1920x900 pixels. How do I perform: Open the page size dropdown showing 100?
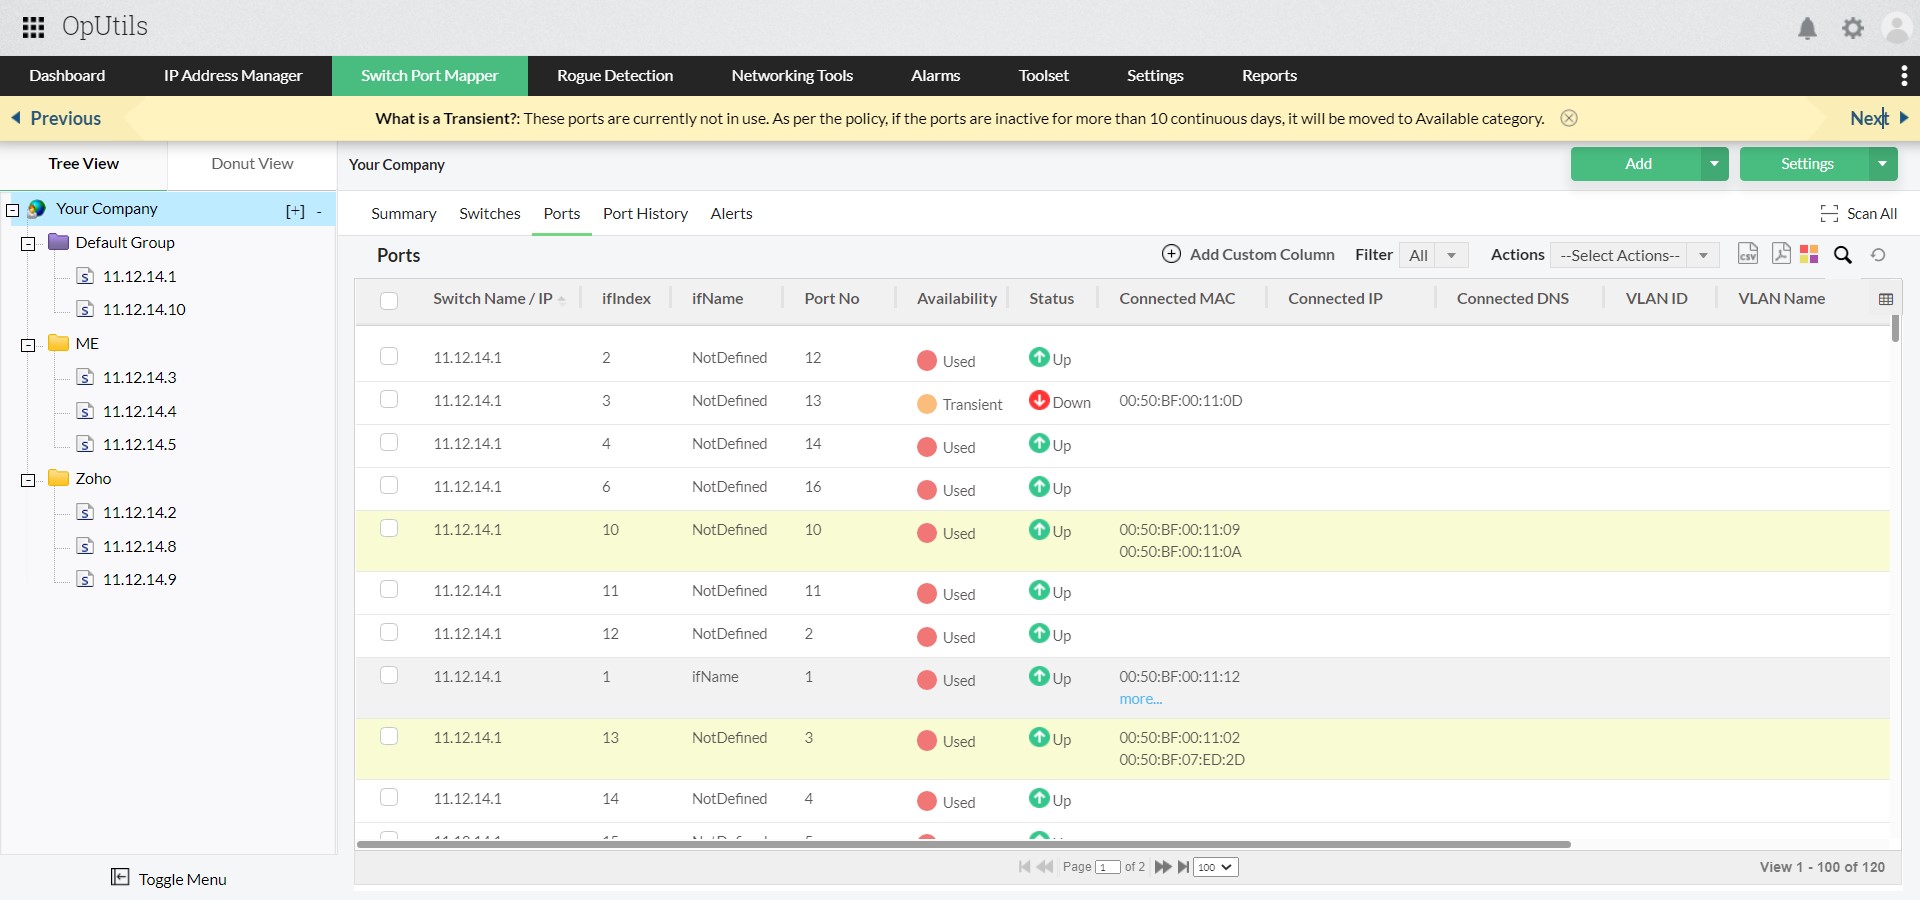tap(1214, 867)
